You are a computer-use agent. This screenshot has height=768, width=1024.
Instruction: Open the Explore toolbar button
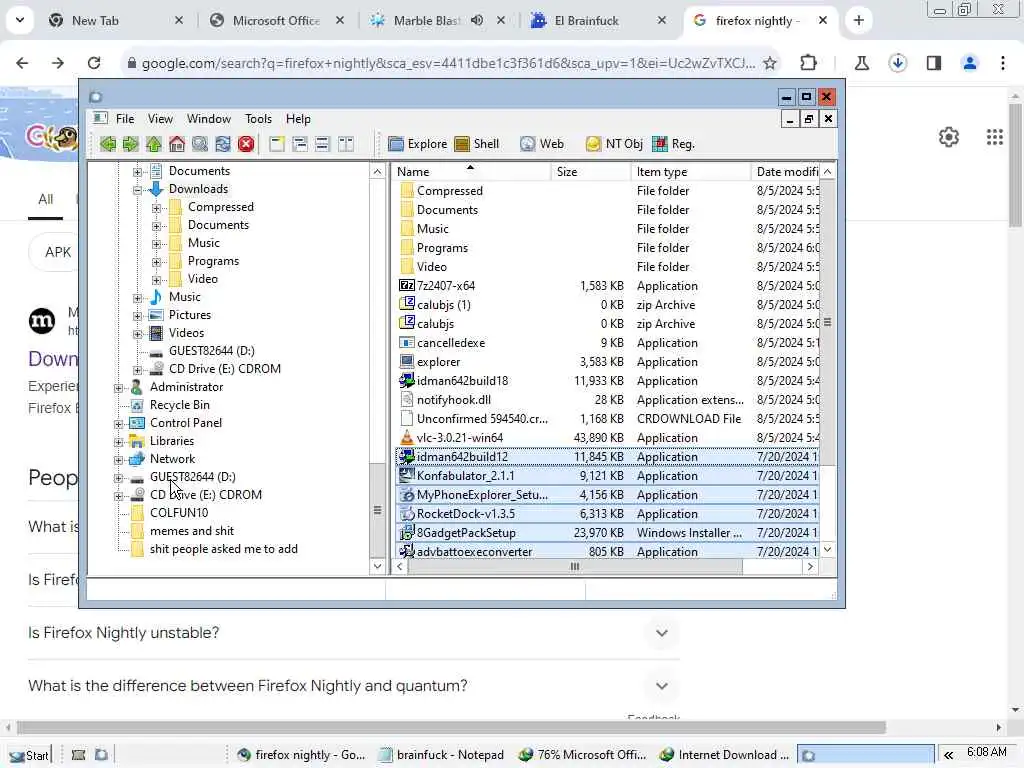coord(417,144)
